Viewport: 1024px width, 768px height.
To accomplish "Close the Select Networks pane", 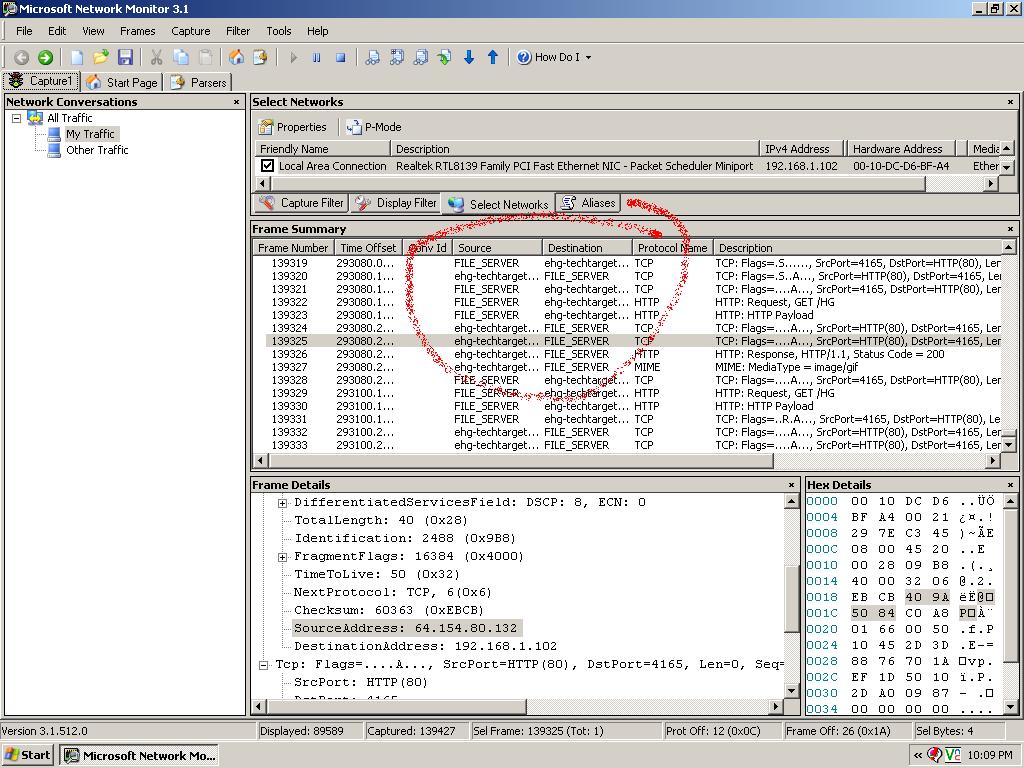I will [x=1010, y=103].
